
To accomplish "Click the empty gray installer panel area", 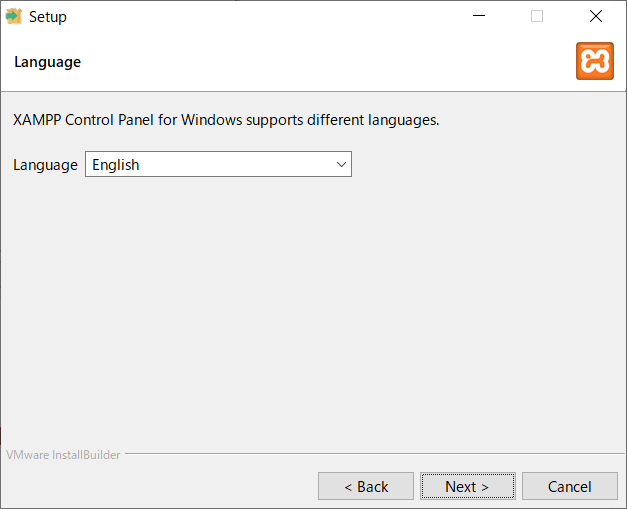I will point(314,312).
